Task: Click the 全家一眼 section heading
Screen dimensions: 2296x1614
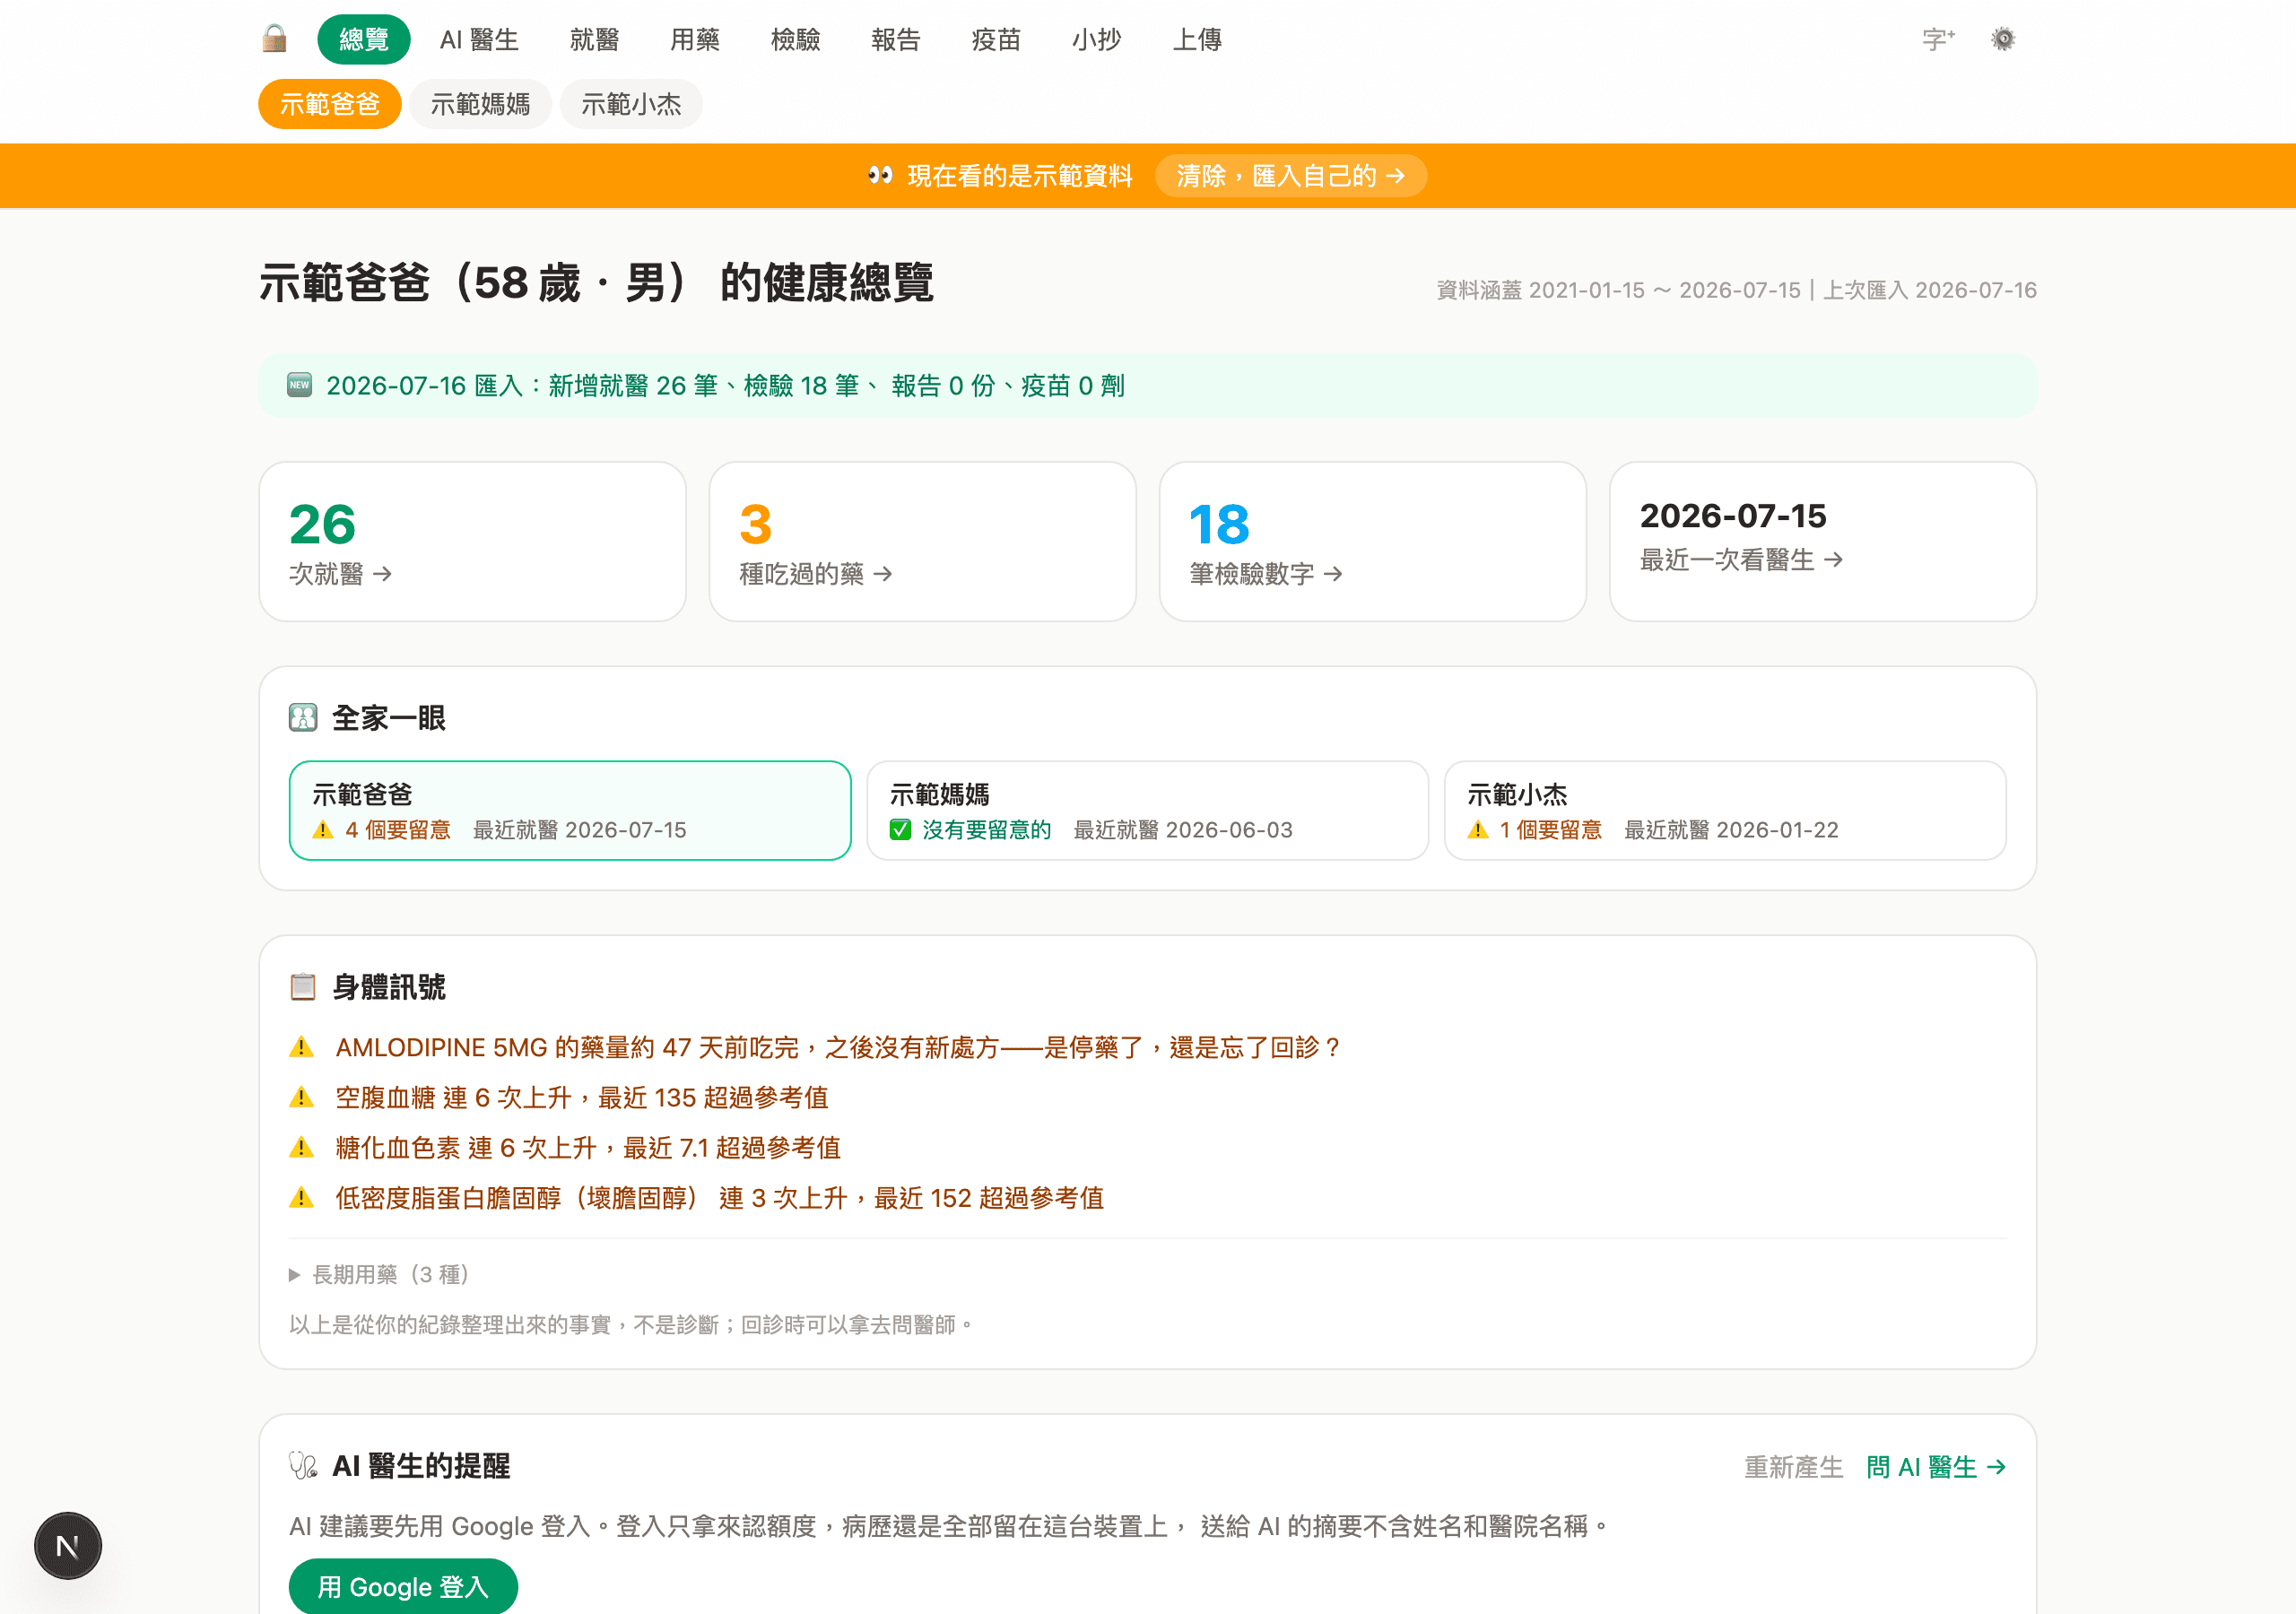Action: coord(389,718)
